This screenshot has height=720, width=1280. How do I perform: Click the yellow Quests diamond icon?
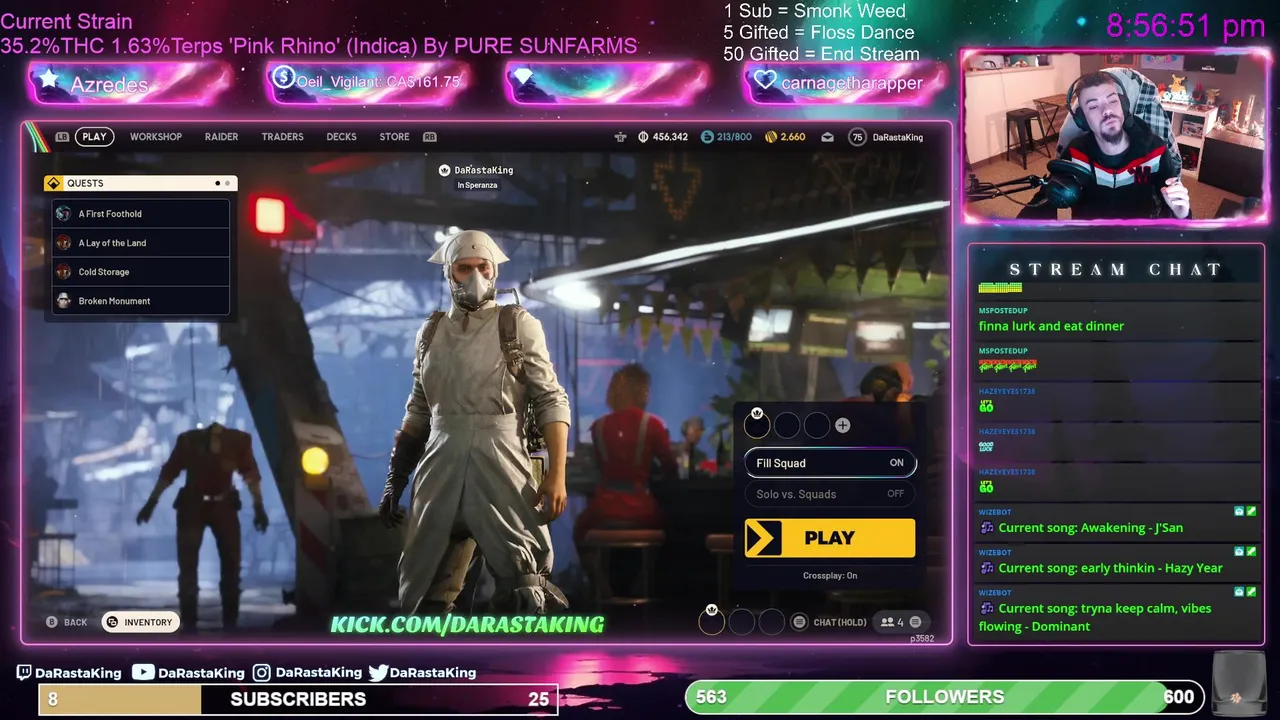point(54,183)
